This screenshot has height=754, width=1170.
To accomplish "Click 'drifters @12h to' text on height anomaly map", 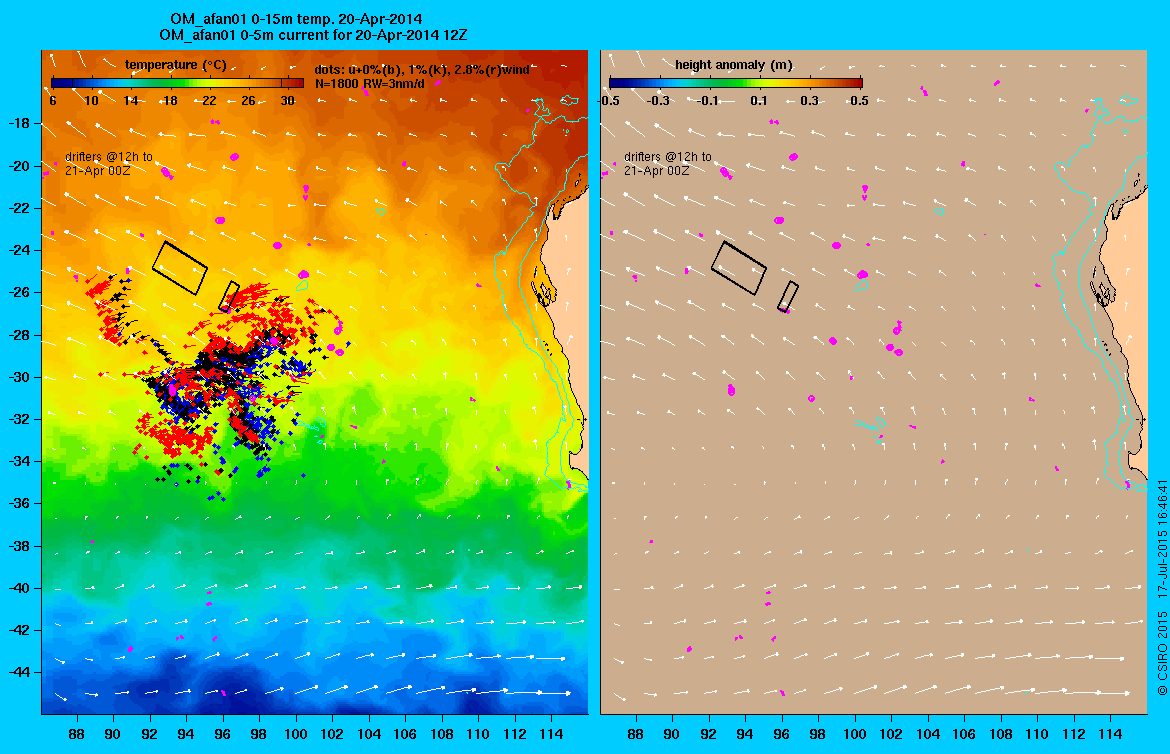I will click(x=668, y=157).
